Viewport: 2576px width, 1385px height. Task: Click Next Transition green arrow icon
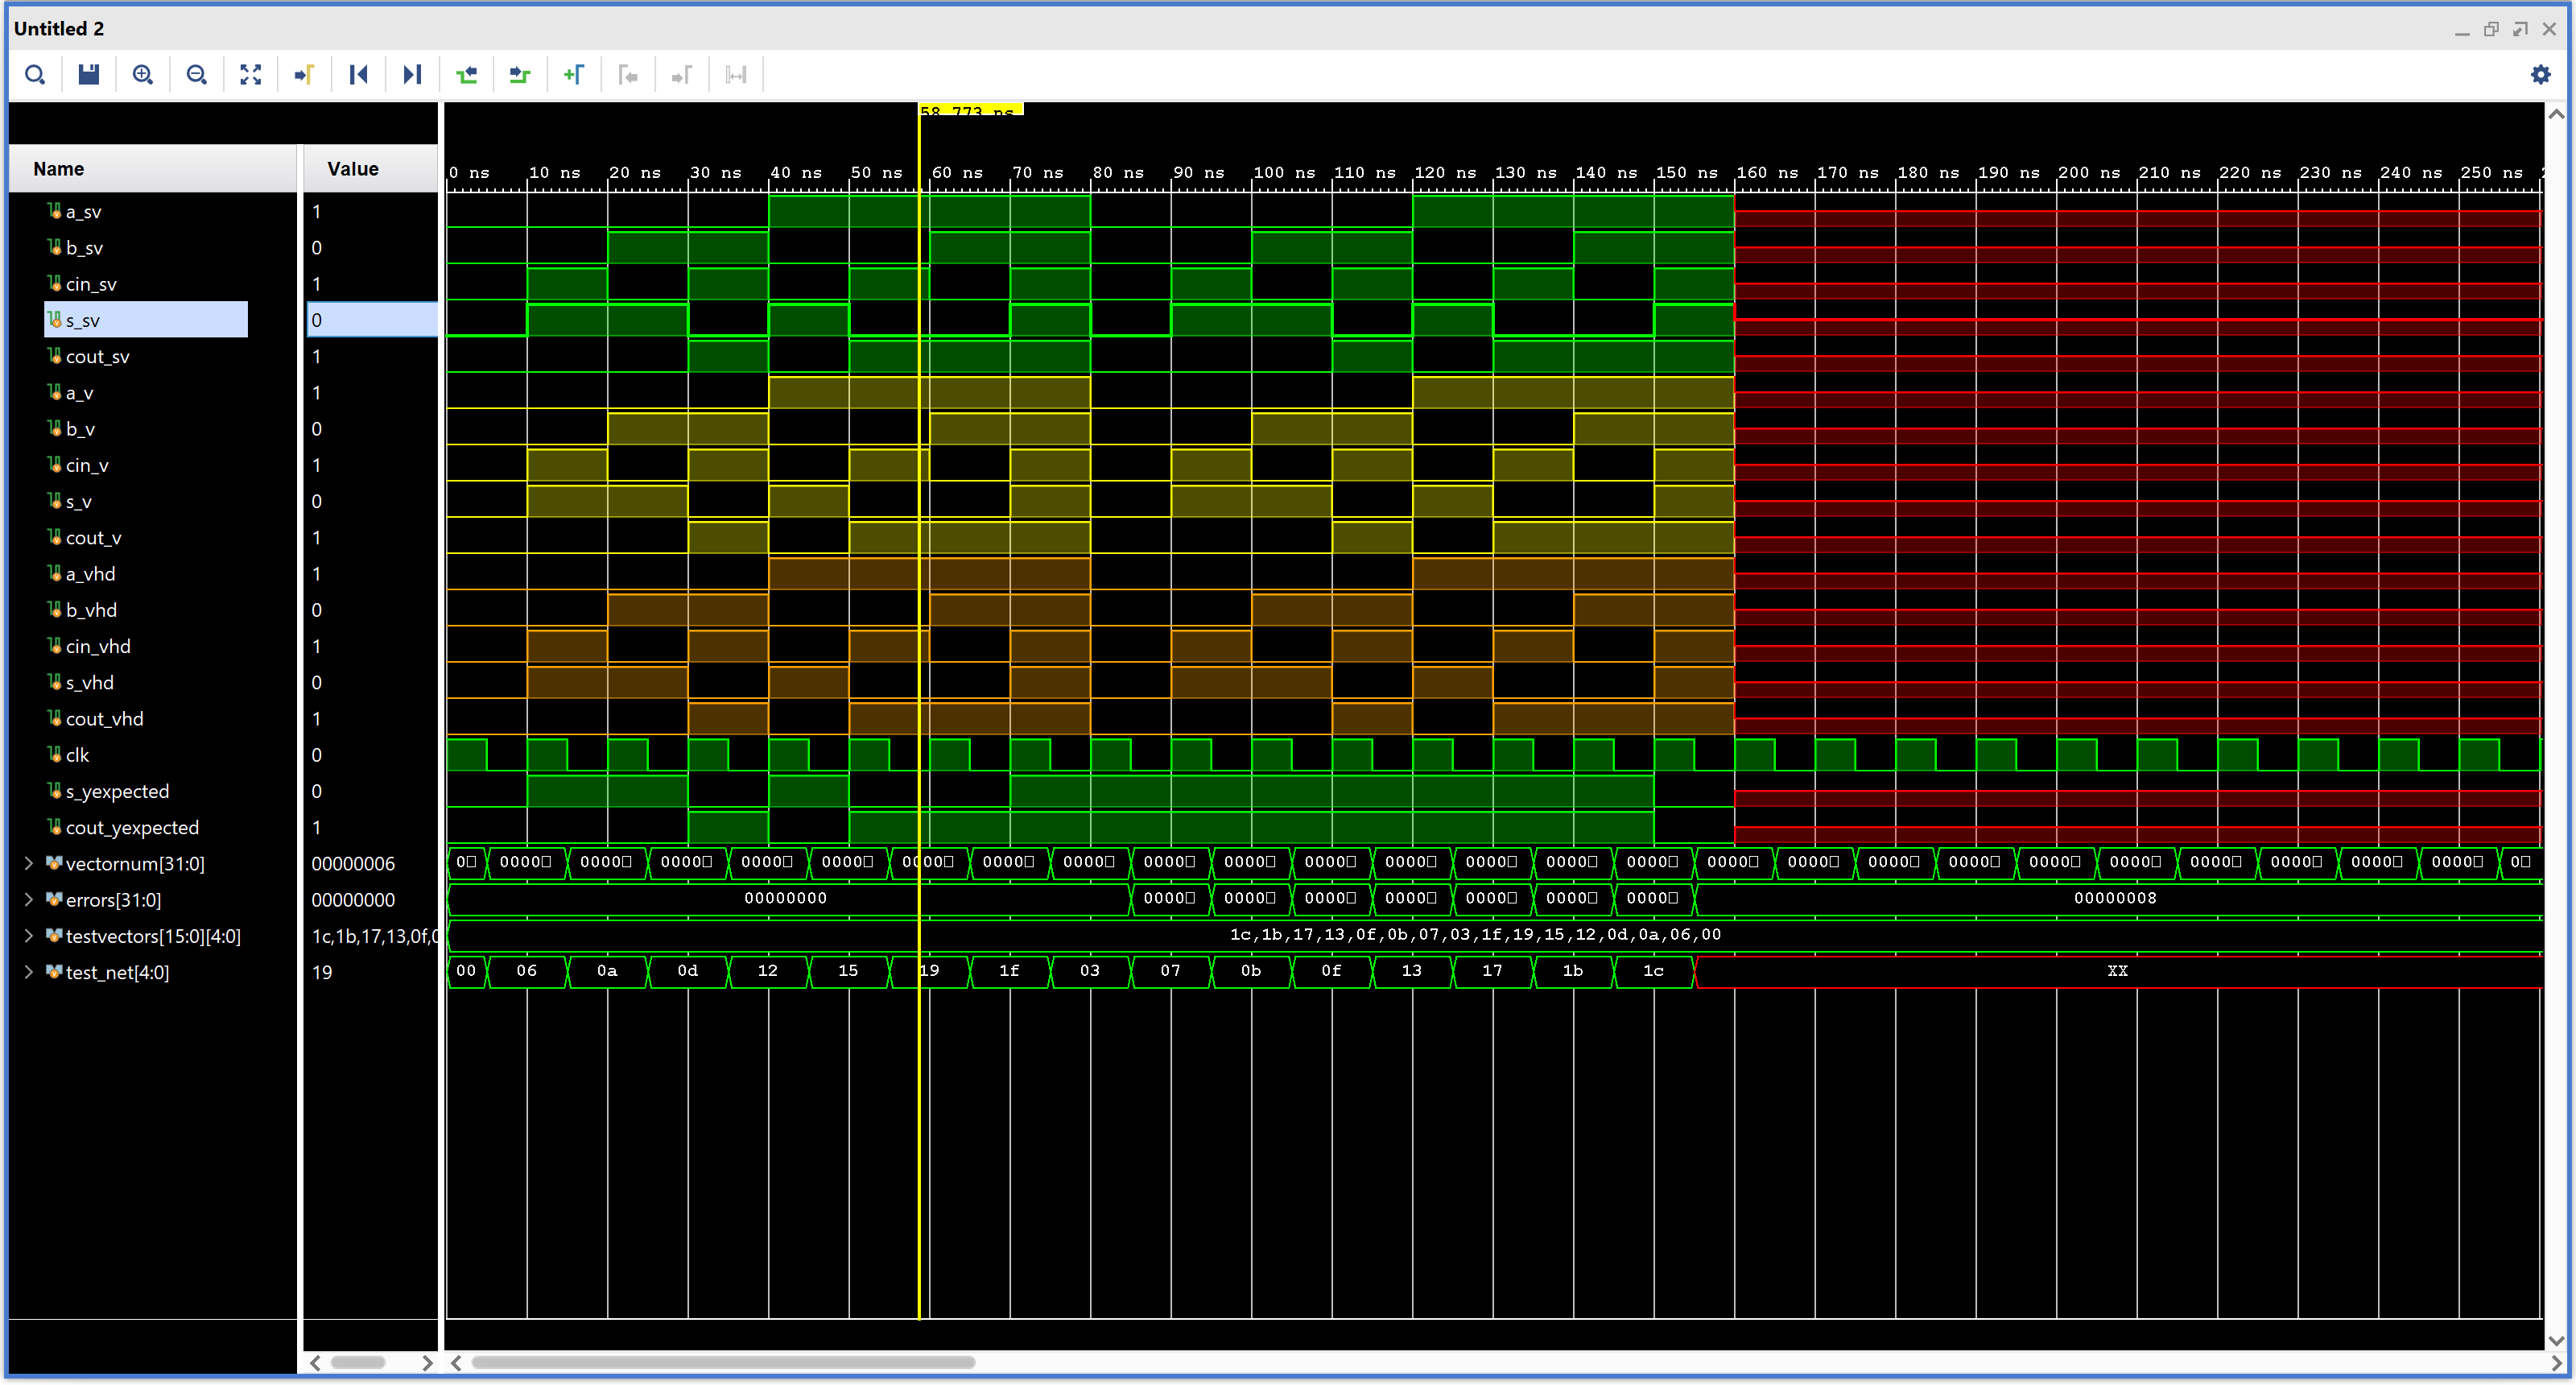point(520,75)
